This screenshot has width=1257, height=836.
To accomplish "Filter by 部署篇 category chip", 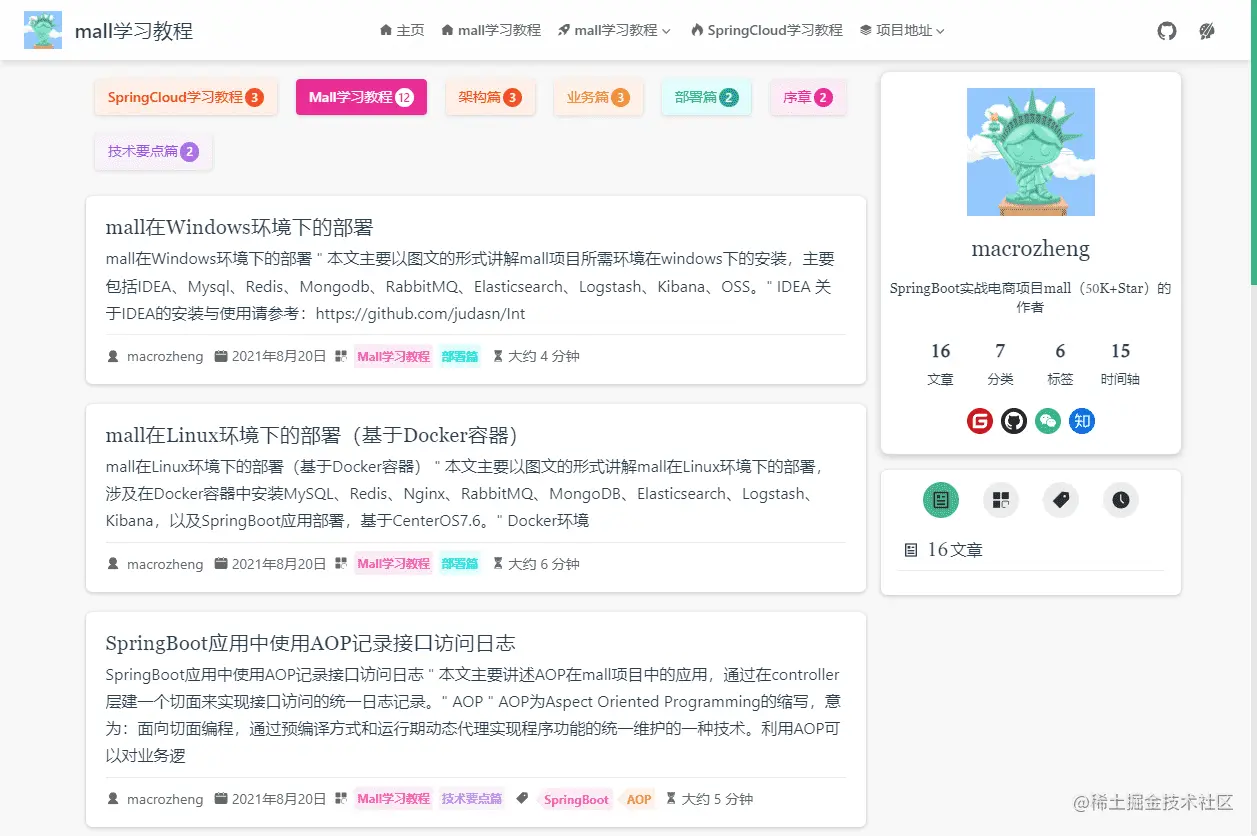I will pyautogui.click(x=706, y=97).
